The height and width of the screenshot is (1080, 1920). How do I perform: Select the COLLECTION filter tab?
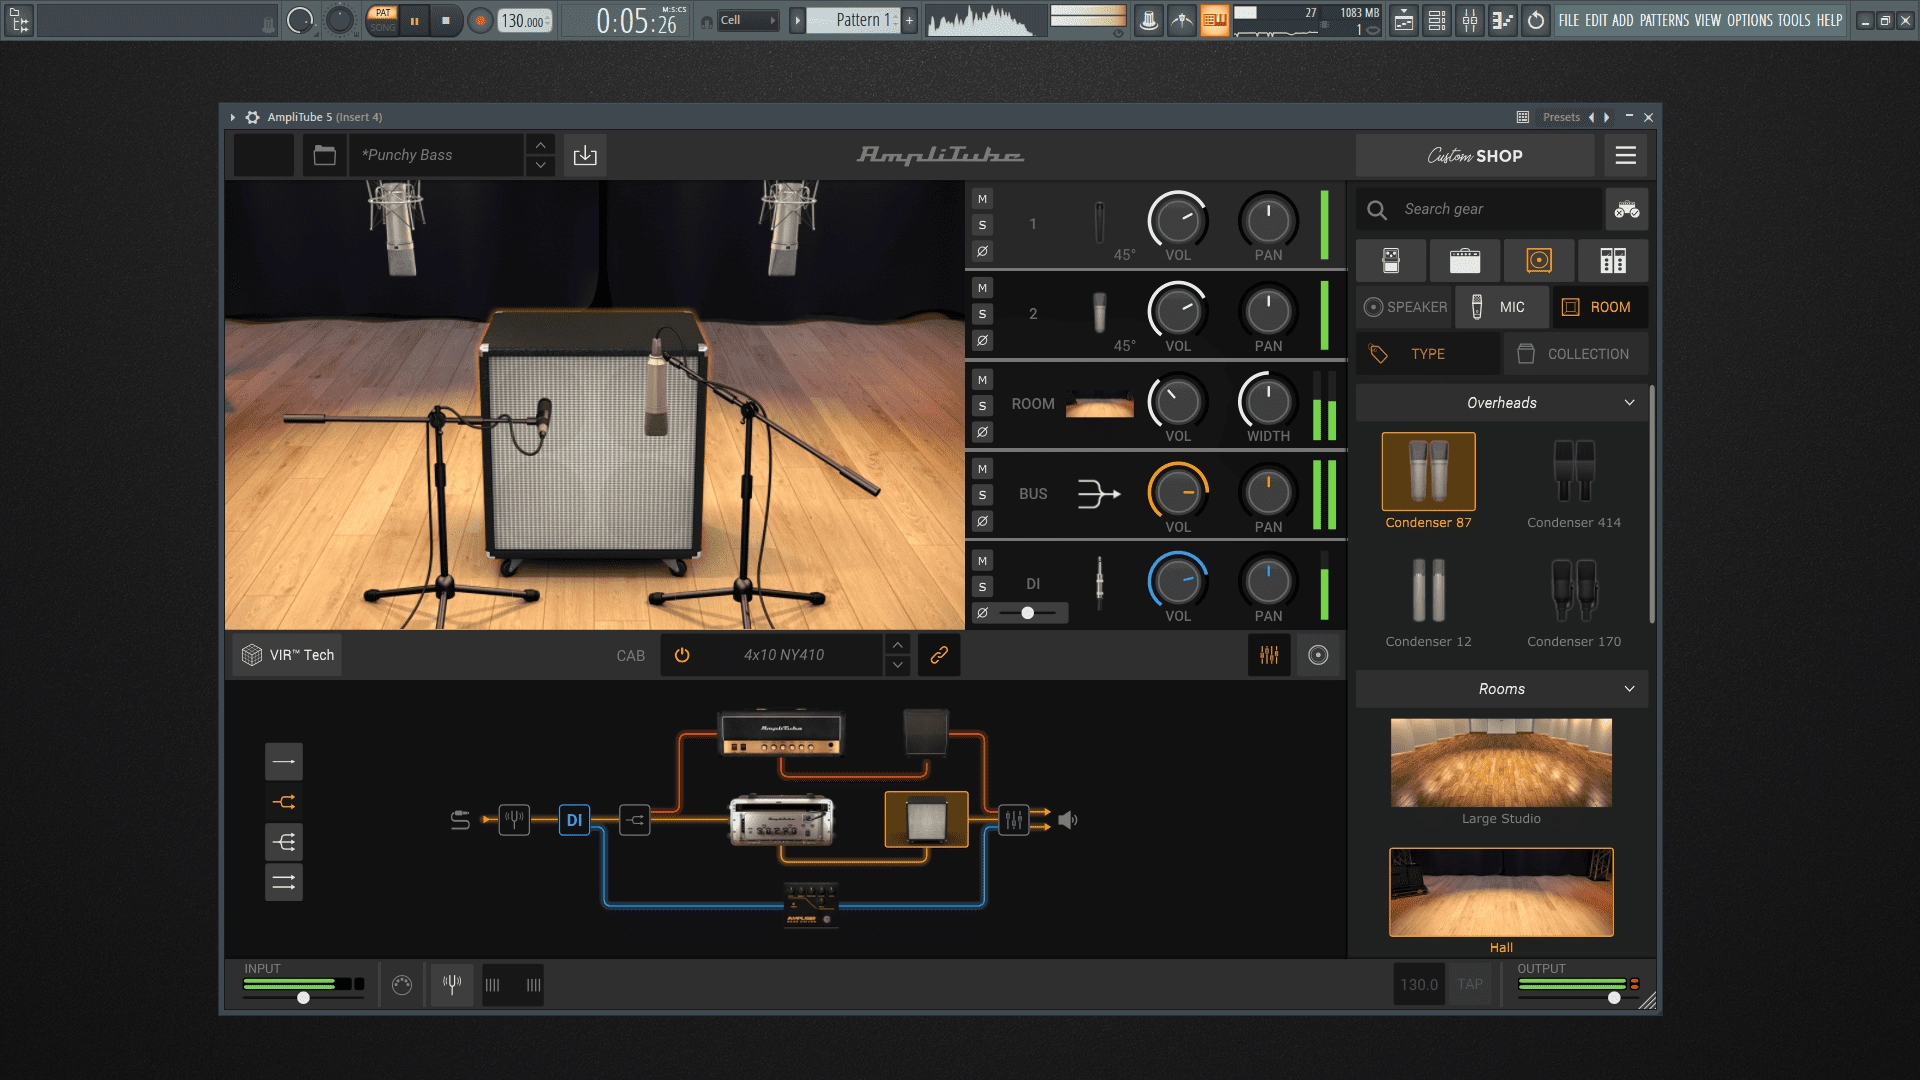point(1575,354)
